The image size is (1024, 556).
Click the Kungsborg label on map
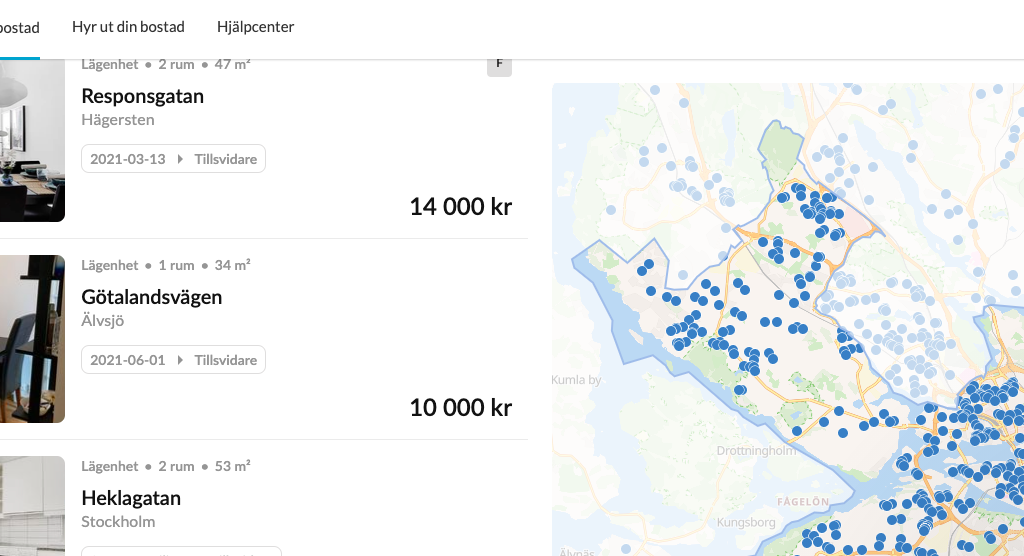[746, 523]
